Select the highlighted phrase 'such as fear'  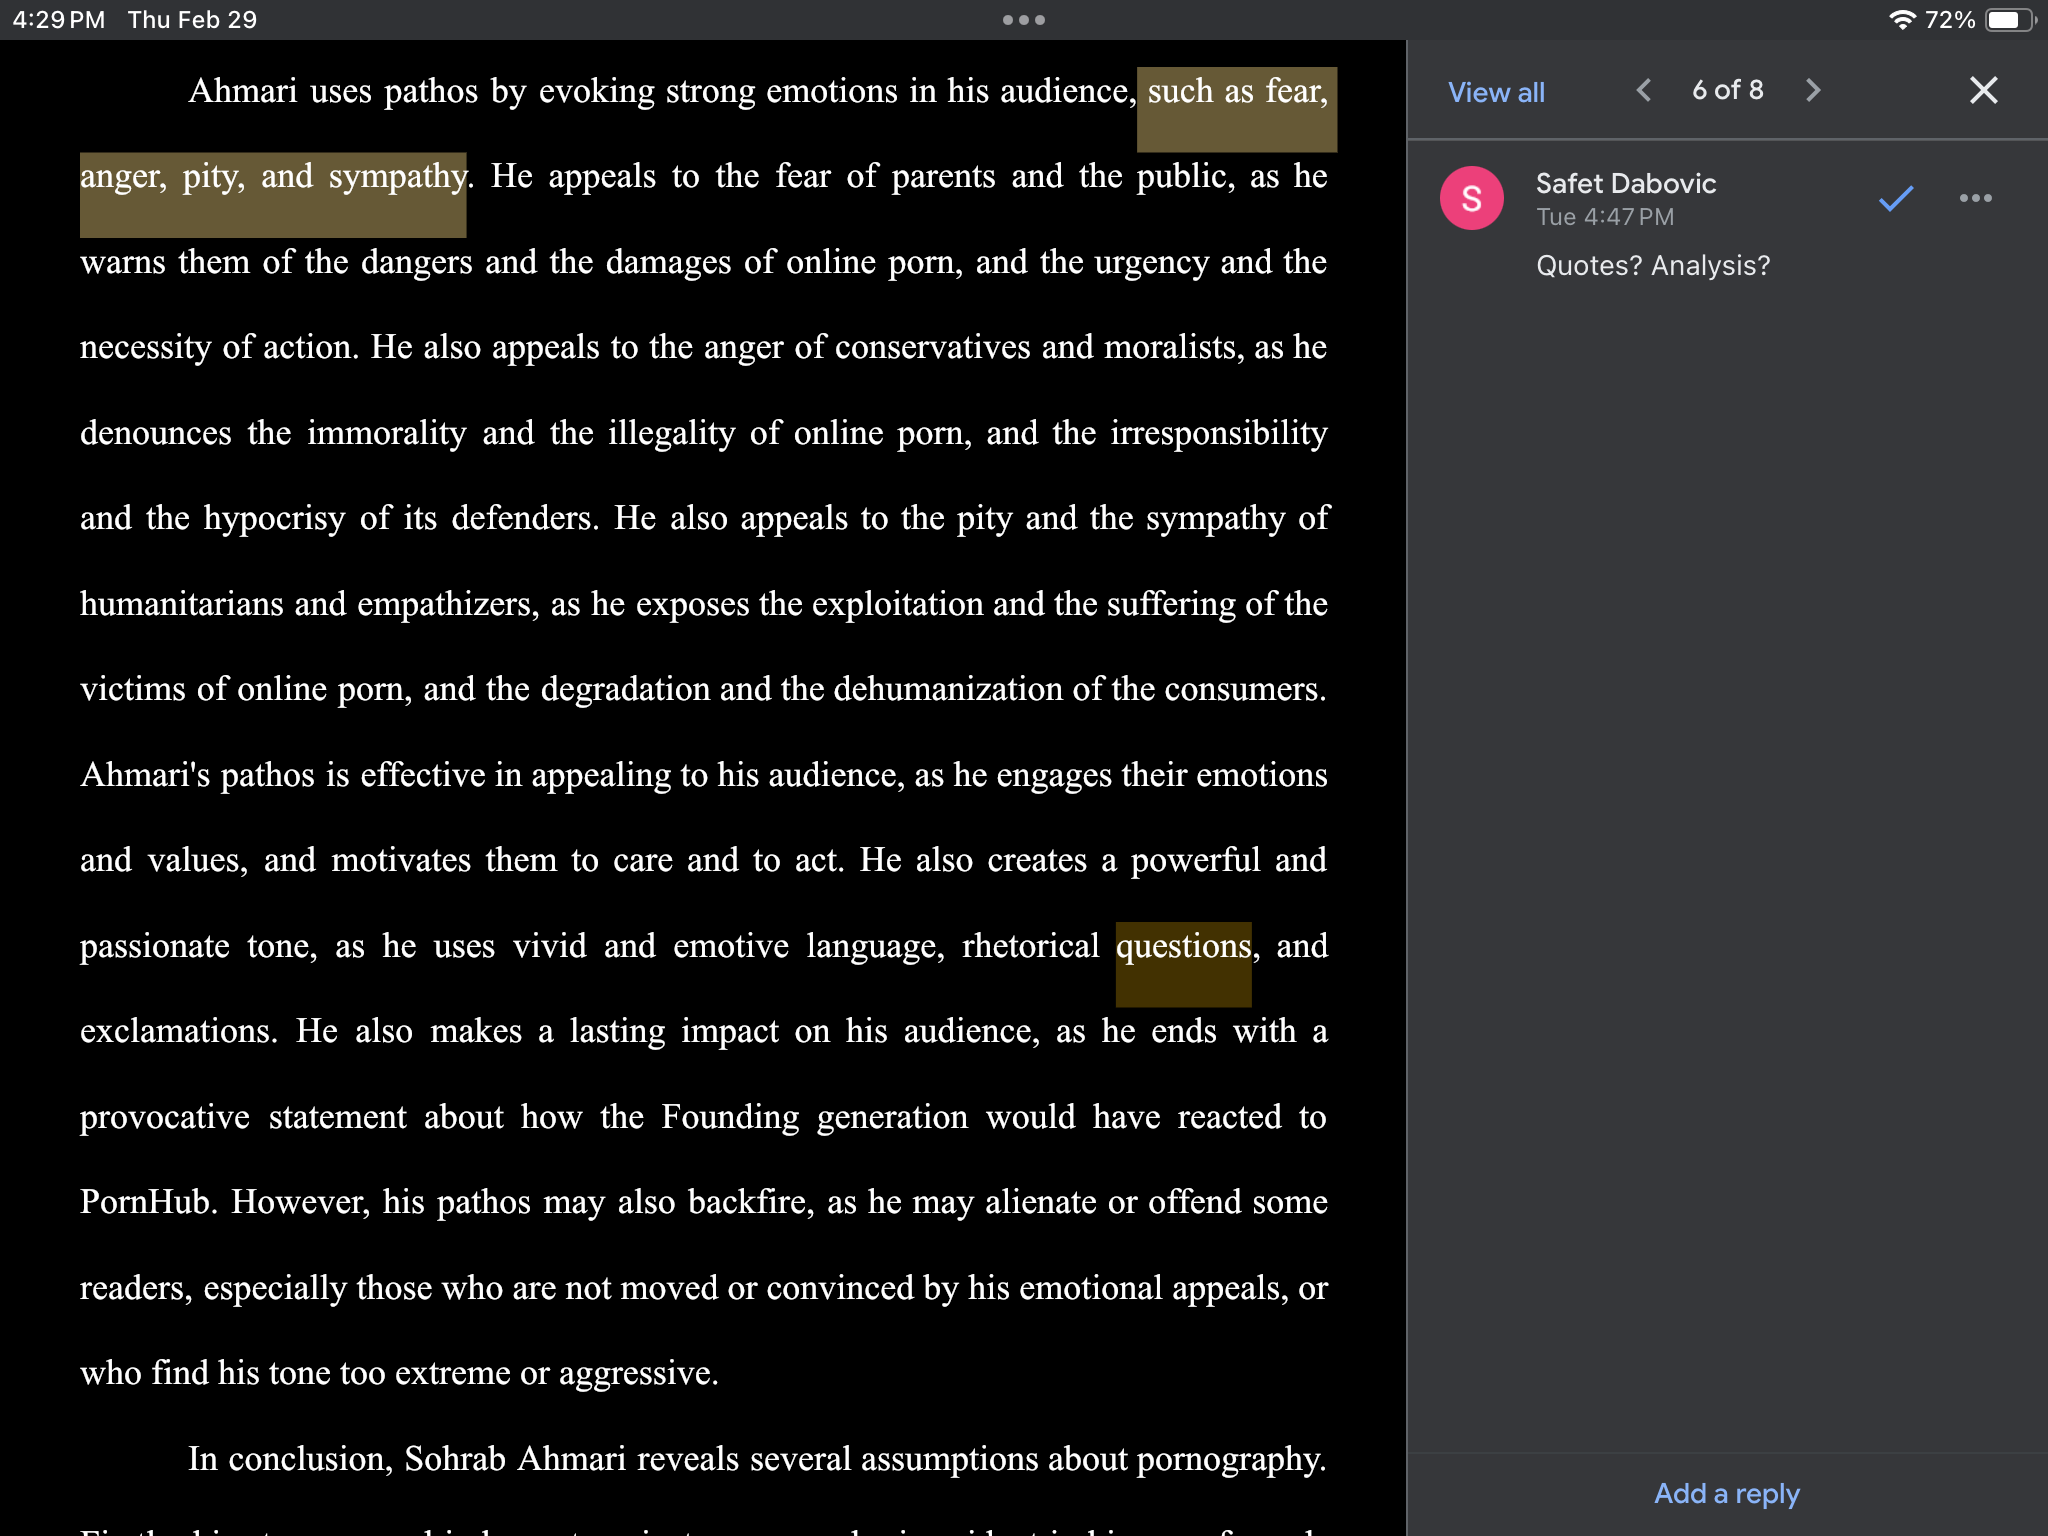(x=1235, y=92)
